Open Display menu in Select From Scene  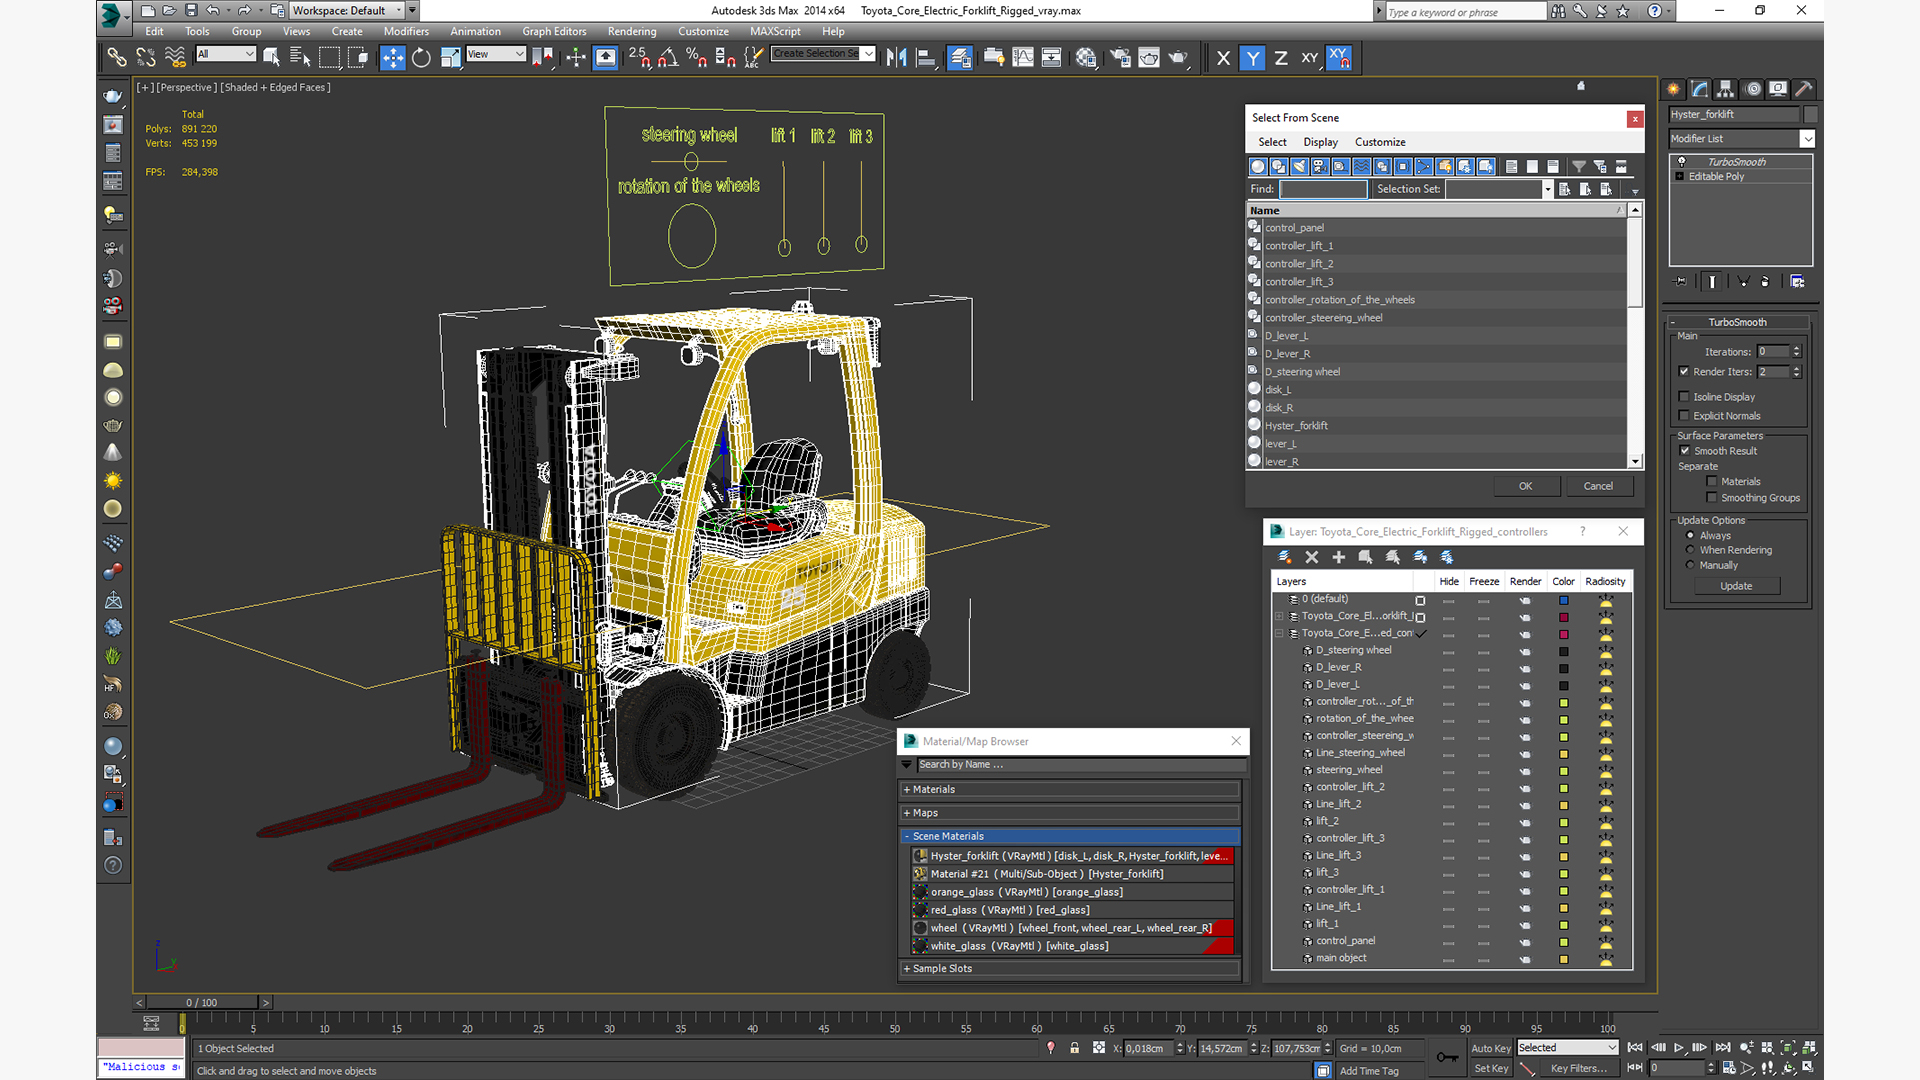point(1320,142)
